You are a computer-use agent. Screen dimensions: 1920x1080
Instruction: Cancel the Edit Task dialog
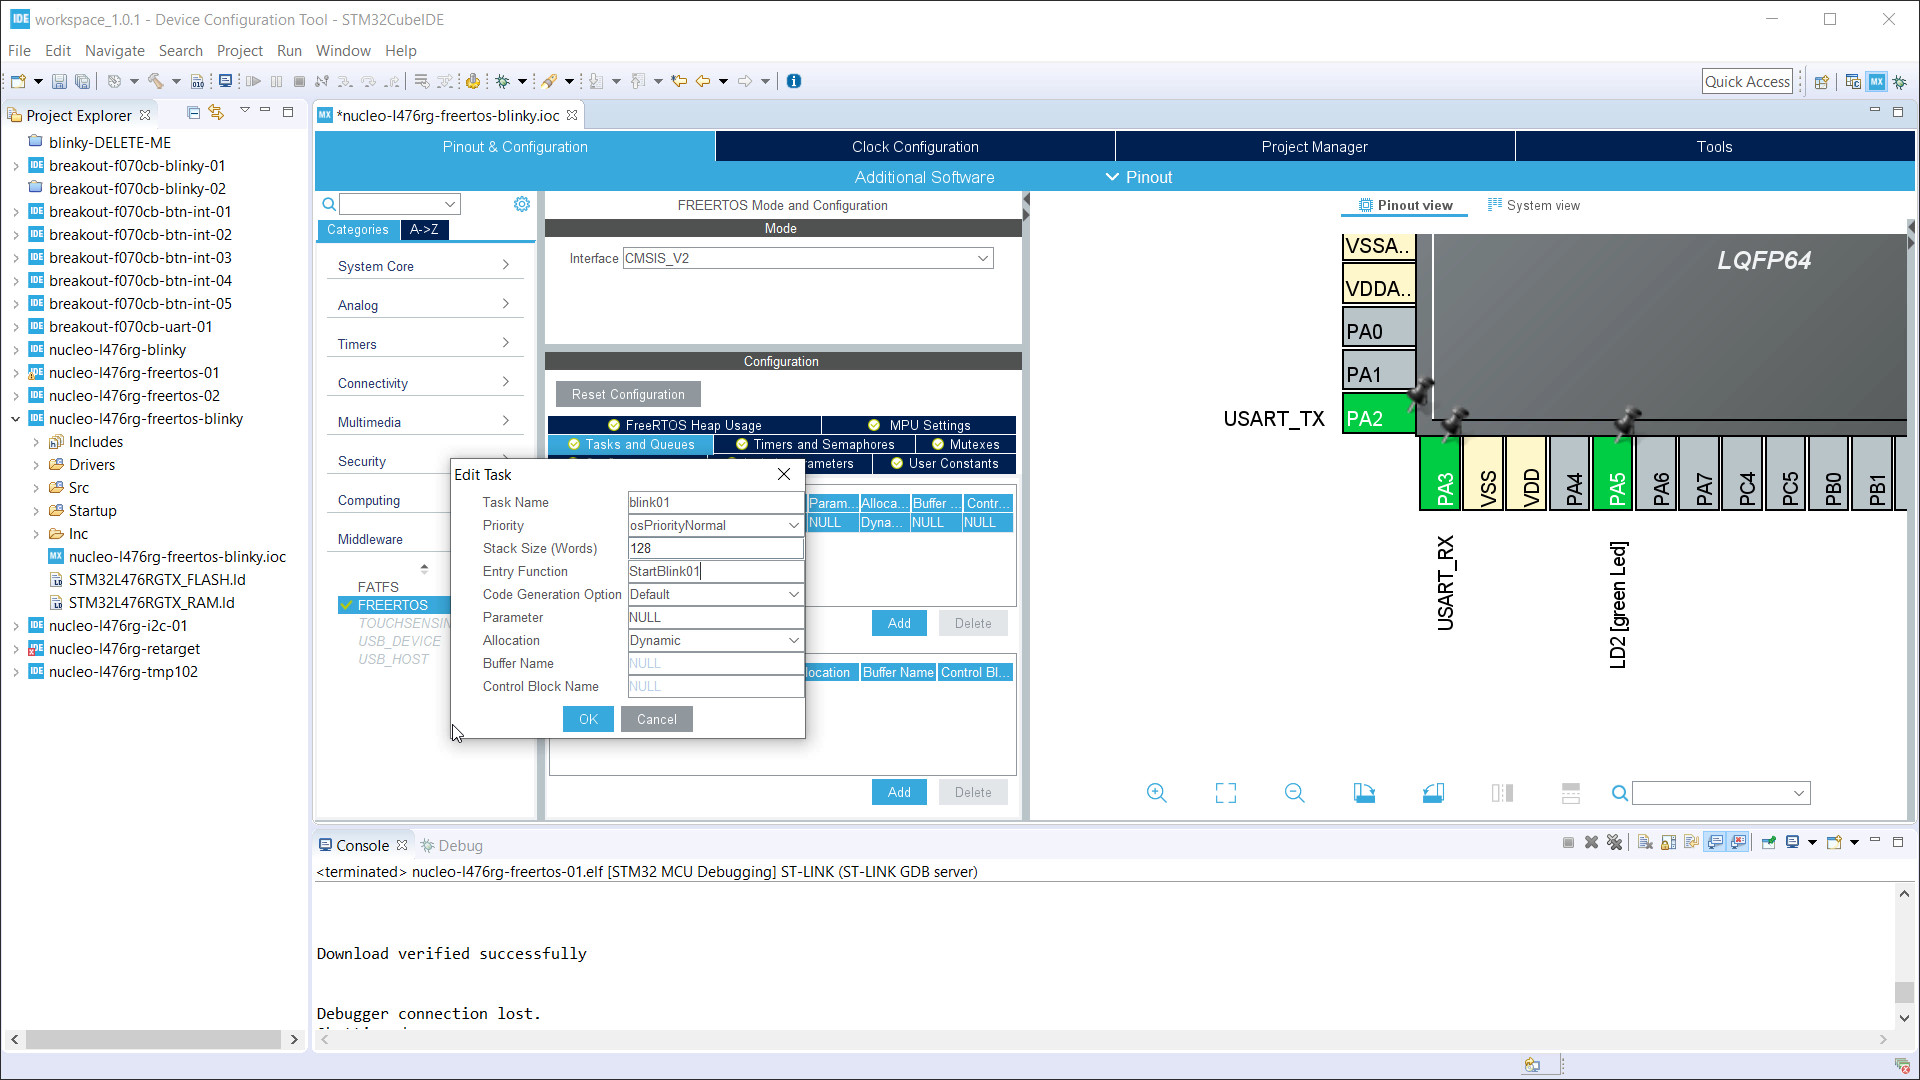(656, 719)
